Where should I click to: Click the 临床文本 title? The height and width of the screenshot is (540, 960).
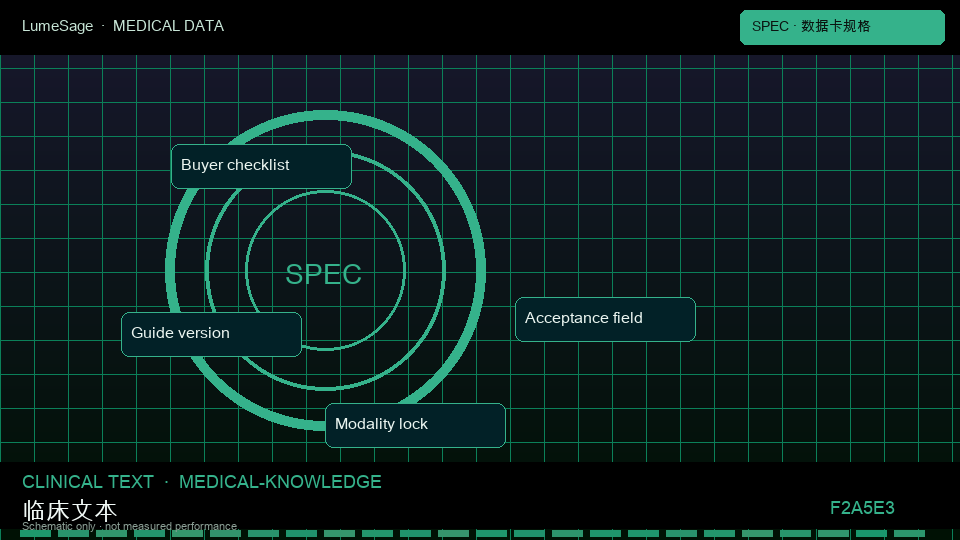pyautogui.click(x=69, y=510)
